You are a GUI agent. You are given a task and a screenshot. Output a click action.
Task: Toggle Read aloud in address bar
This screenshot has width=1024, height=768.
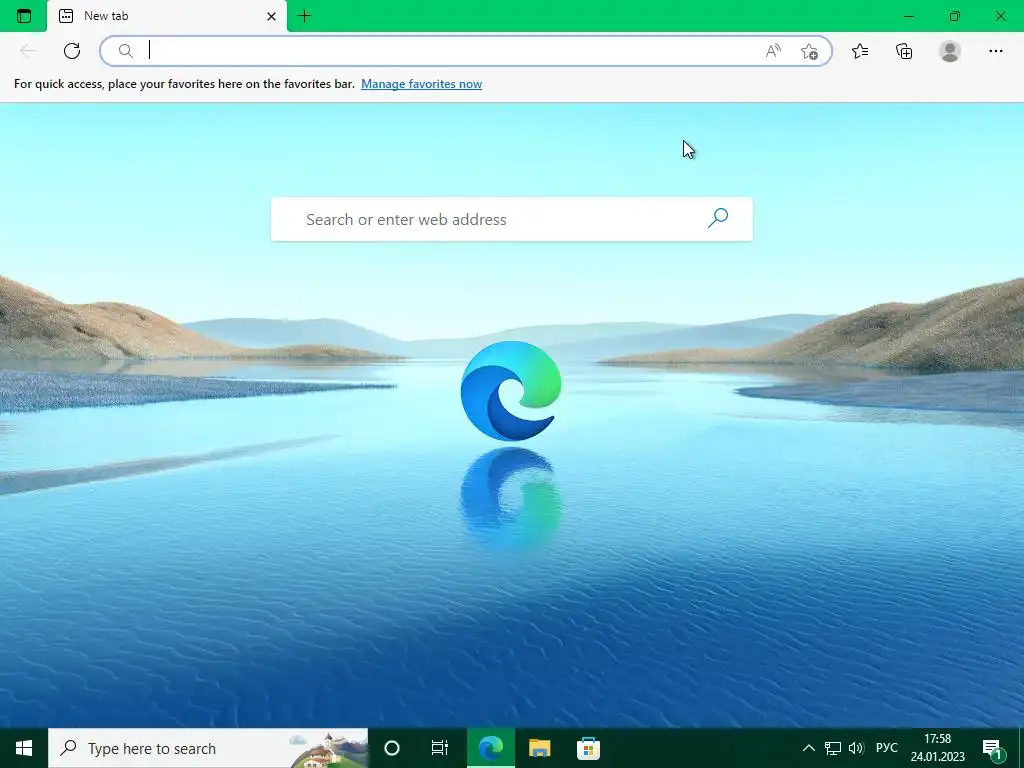coord(773,51)
